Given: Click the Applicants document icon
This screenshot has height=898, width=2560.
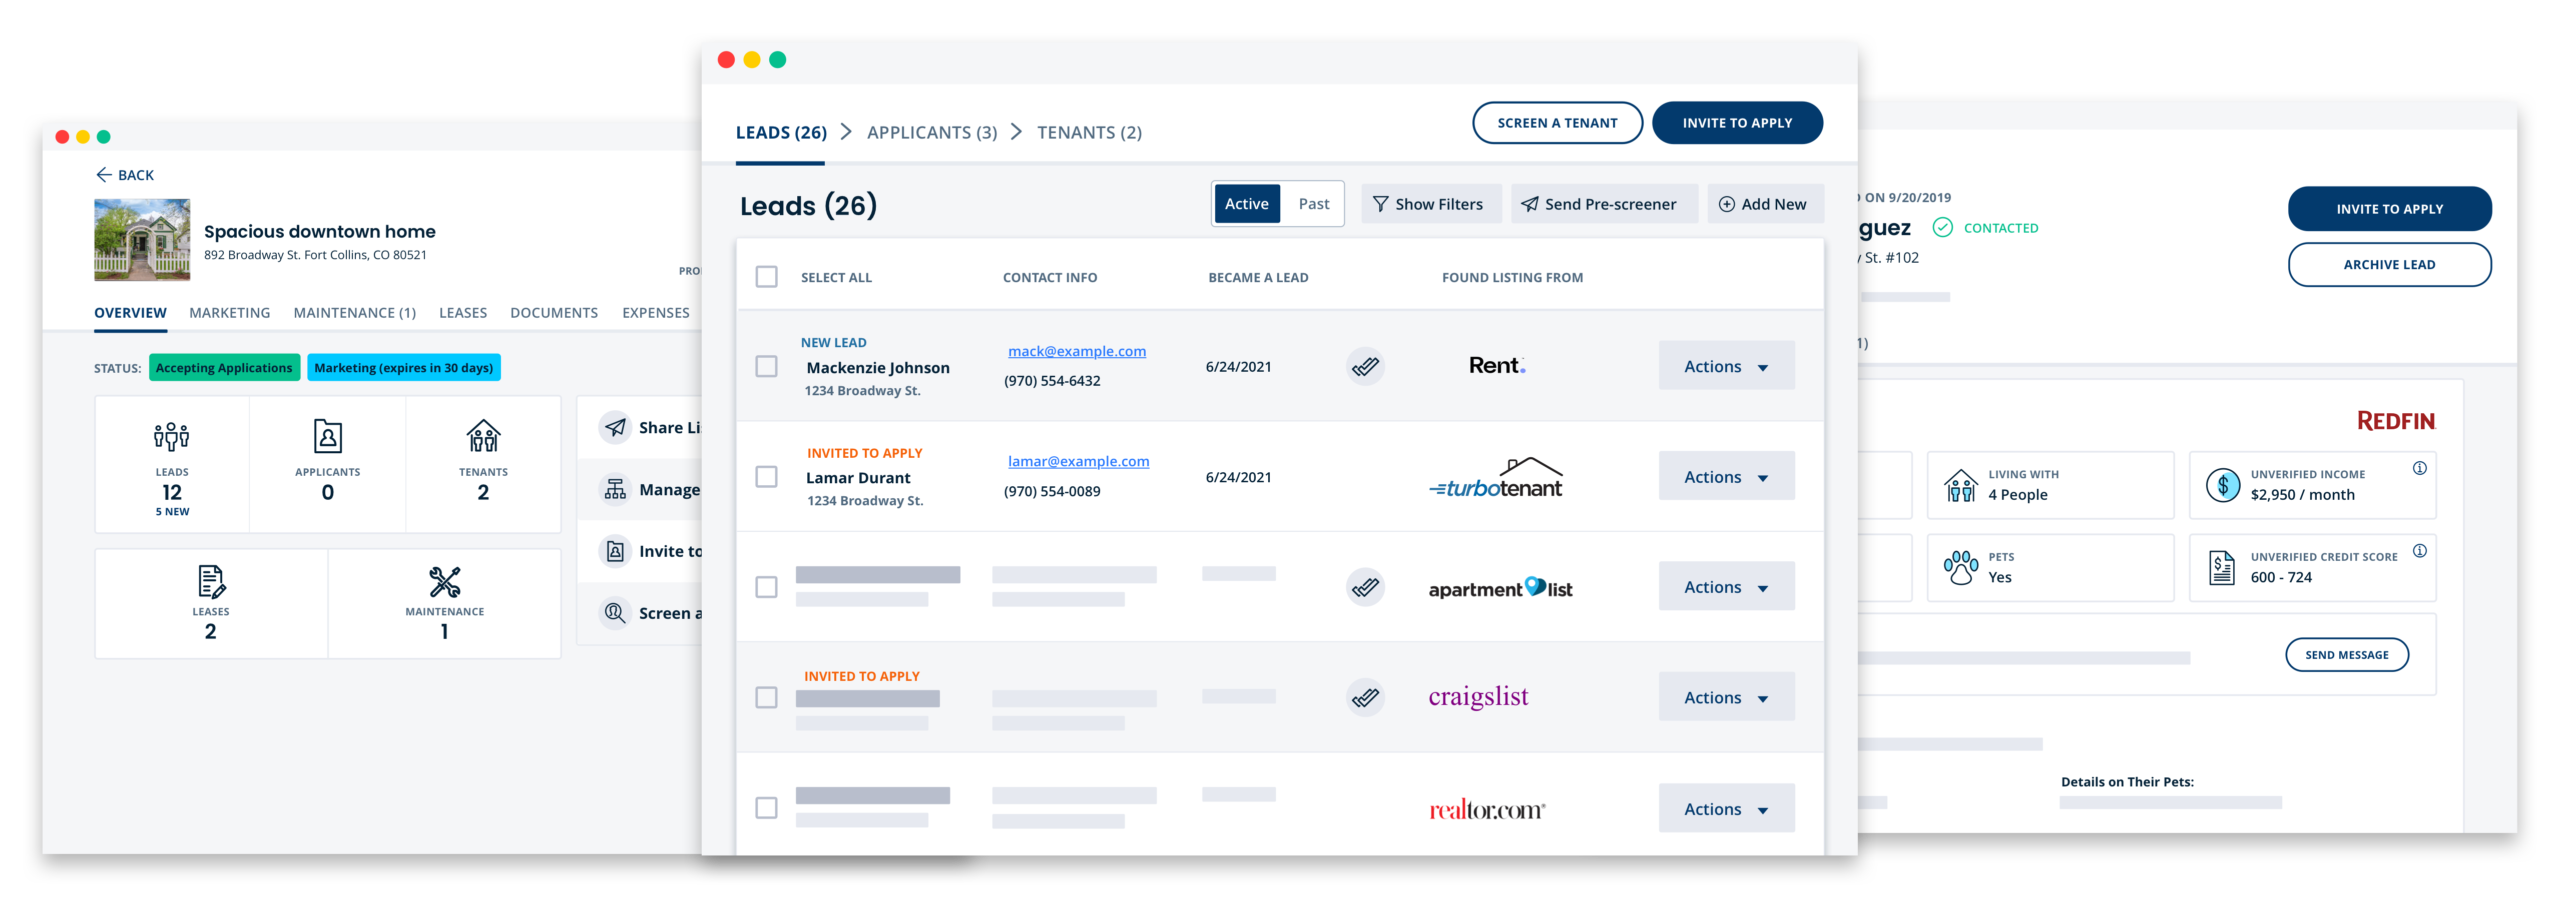Looking at the screenshot, I should coord(327,436).
